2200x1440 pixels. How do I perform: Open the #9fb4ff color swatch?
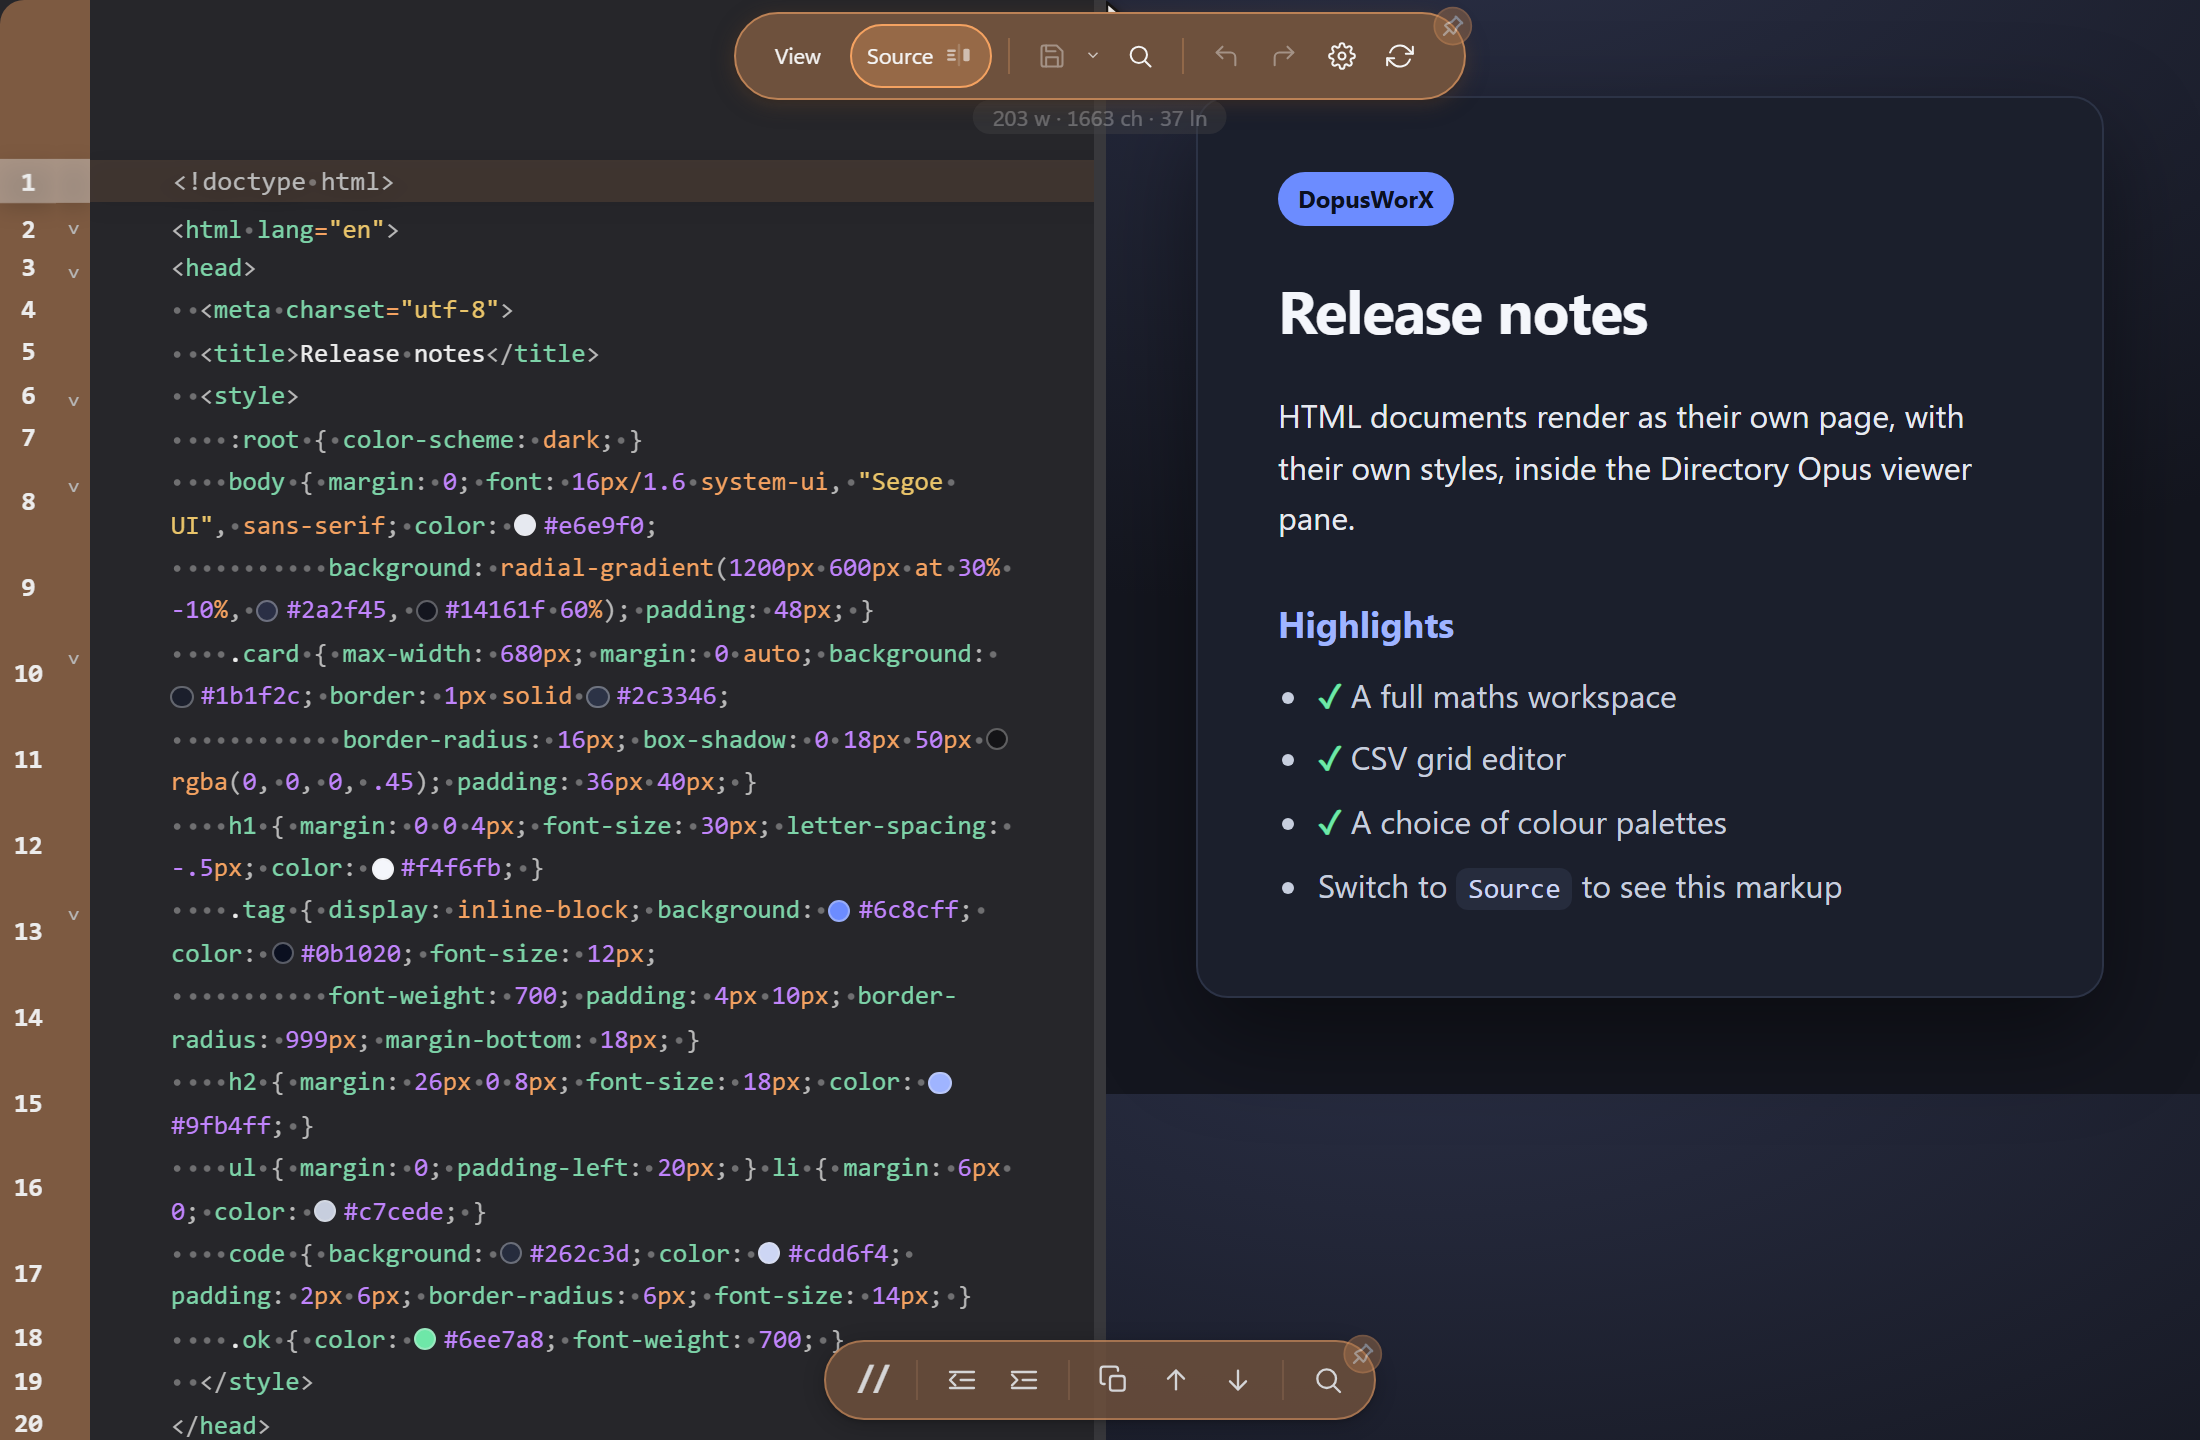tap(940, 1082)
